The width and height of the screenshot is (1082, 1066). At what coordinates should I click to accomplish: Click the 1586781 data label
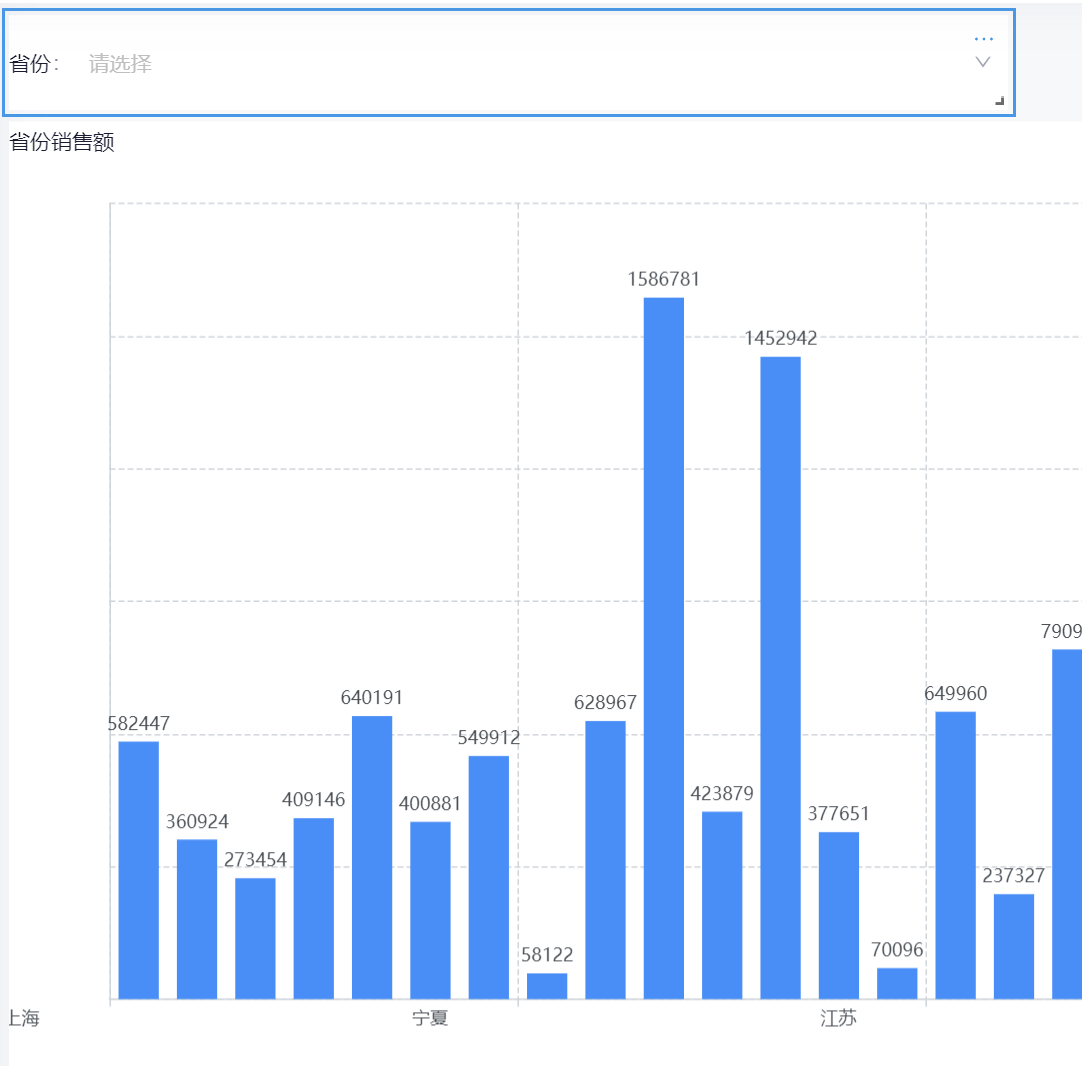point(664,279)
